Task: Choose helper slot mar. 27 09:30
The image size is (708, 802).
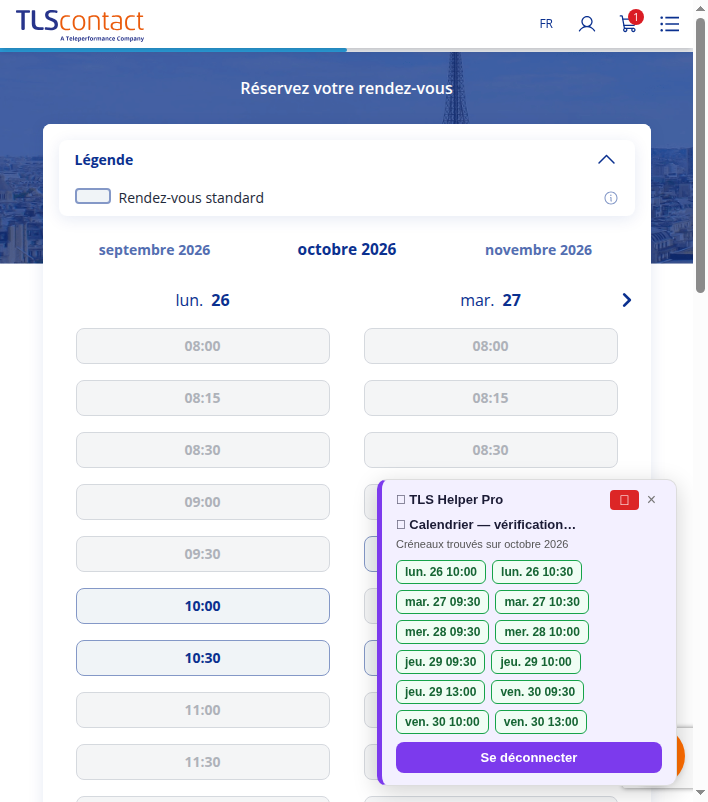Action: [442, 602]
